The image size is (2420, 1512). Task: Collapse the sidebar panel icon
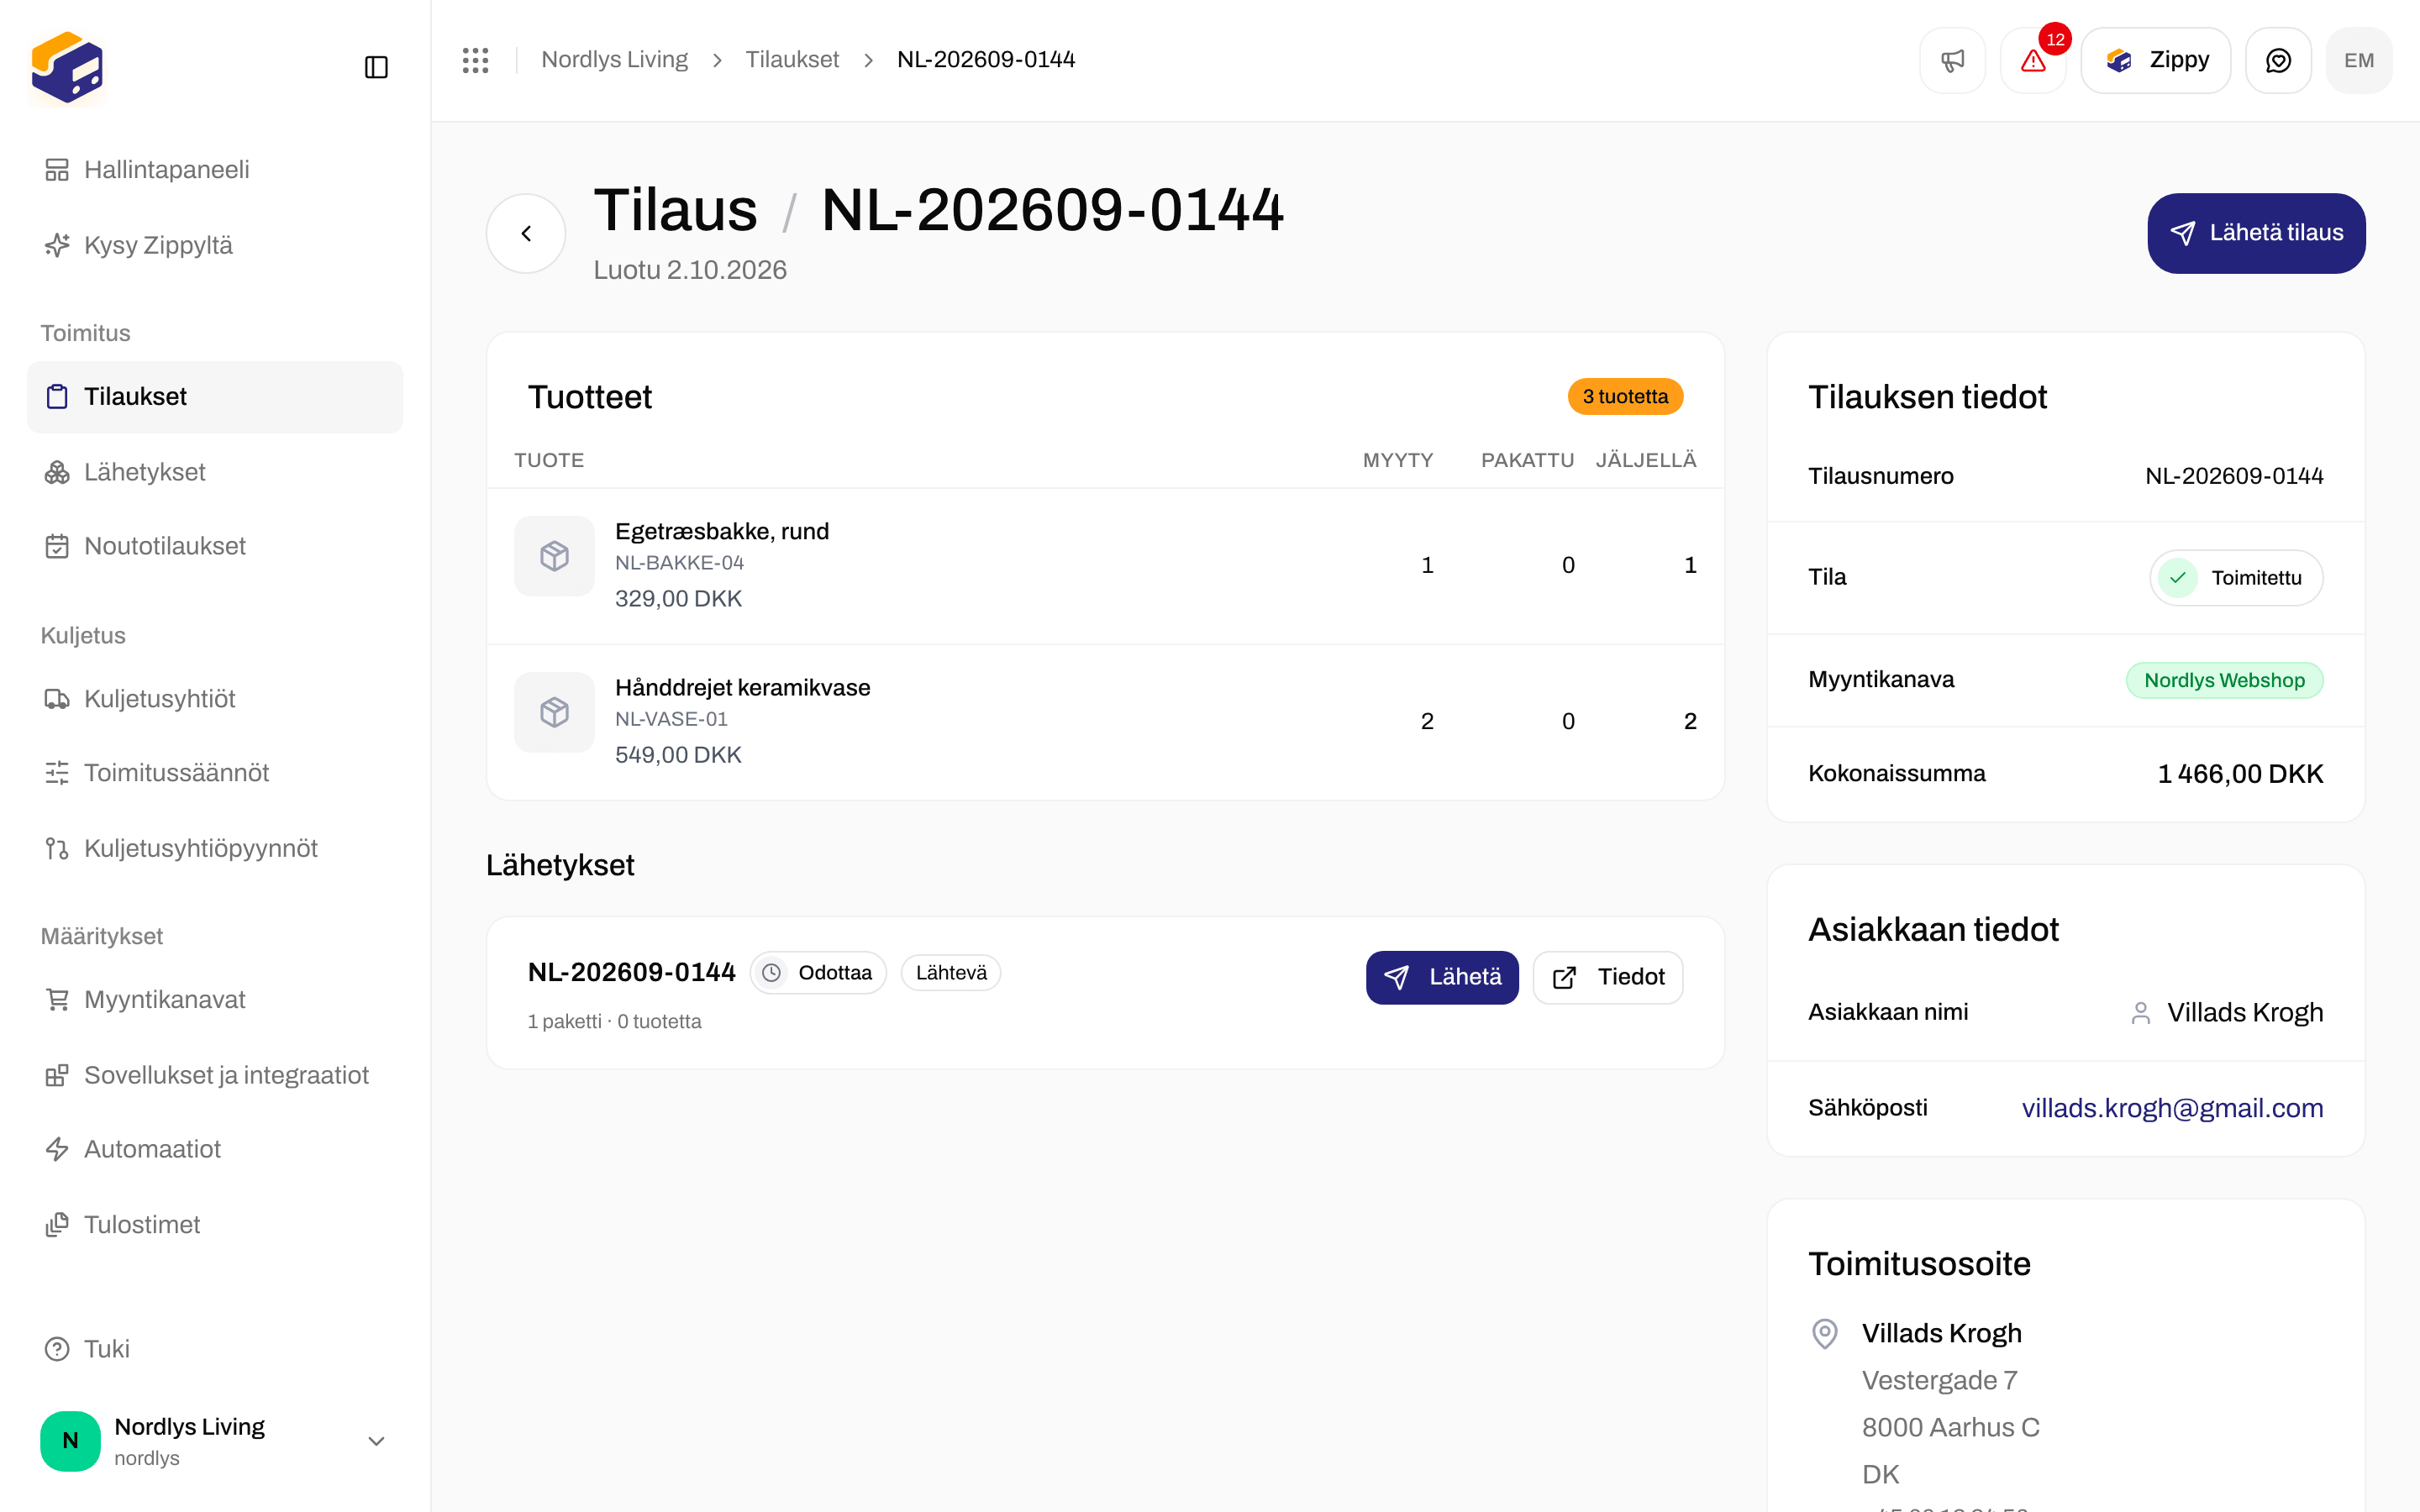pos(376,67)
